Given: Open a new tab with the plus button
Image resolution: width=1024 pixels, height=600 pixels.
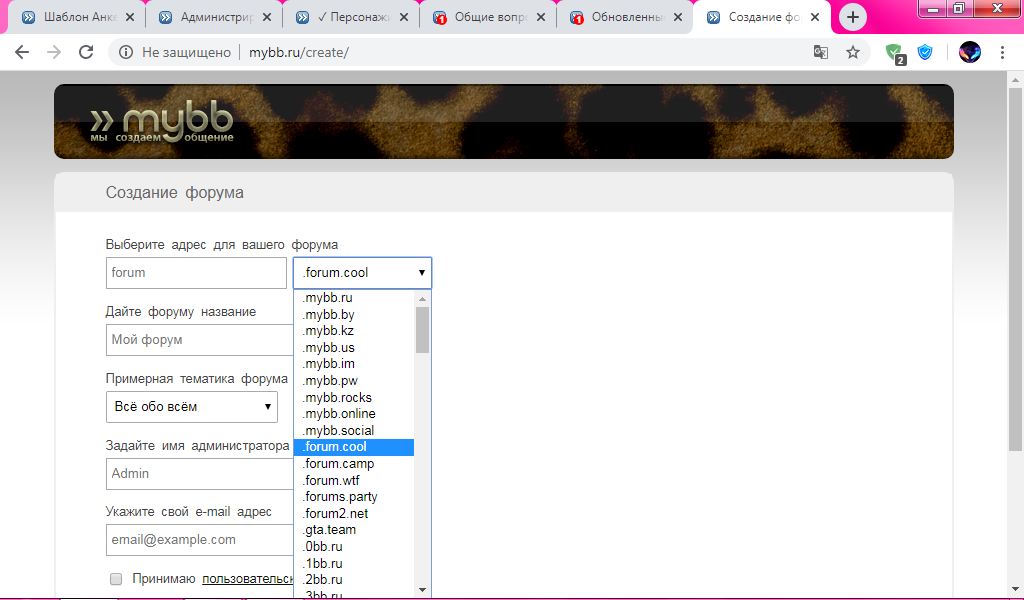Looking at the screenshot, I should coord(852,18).
